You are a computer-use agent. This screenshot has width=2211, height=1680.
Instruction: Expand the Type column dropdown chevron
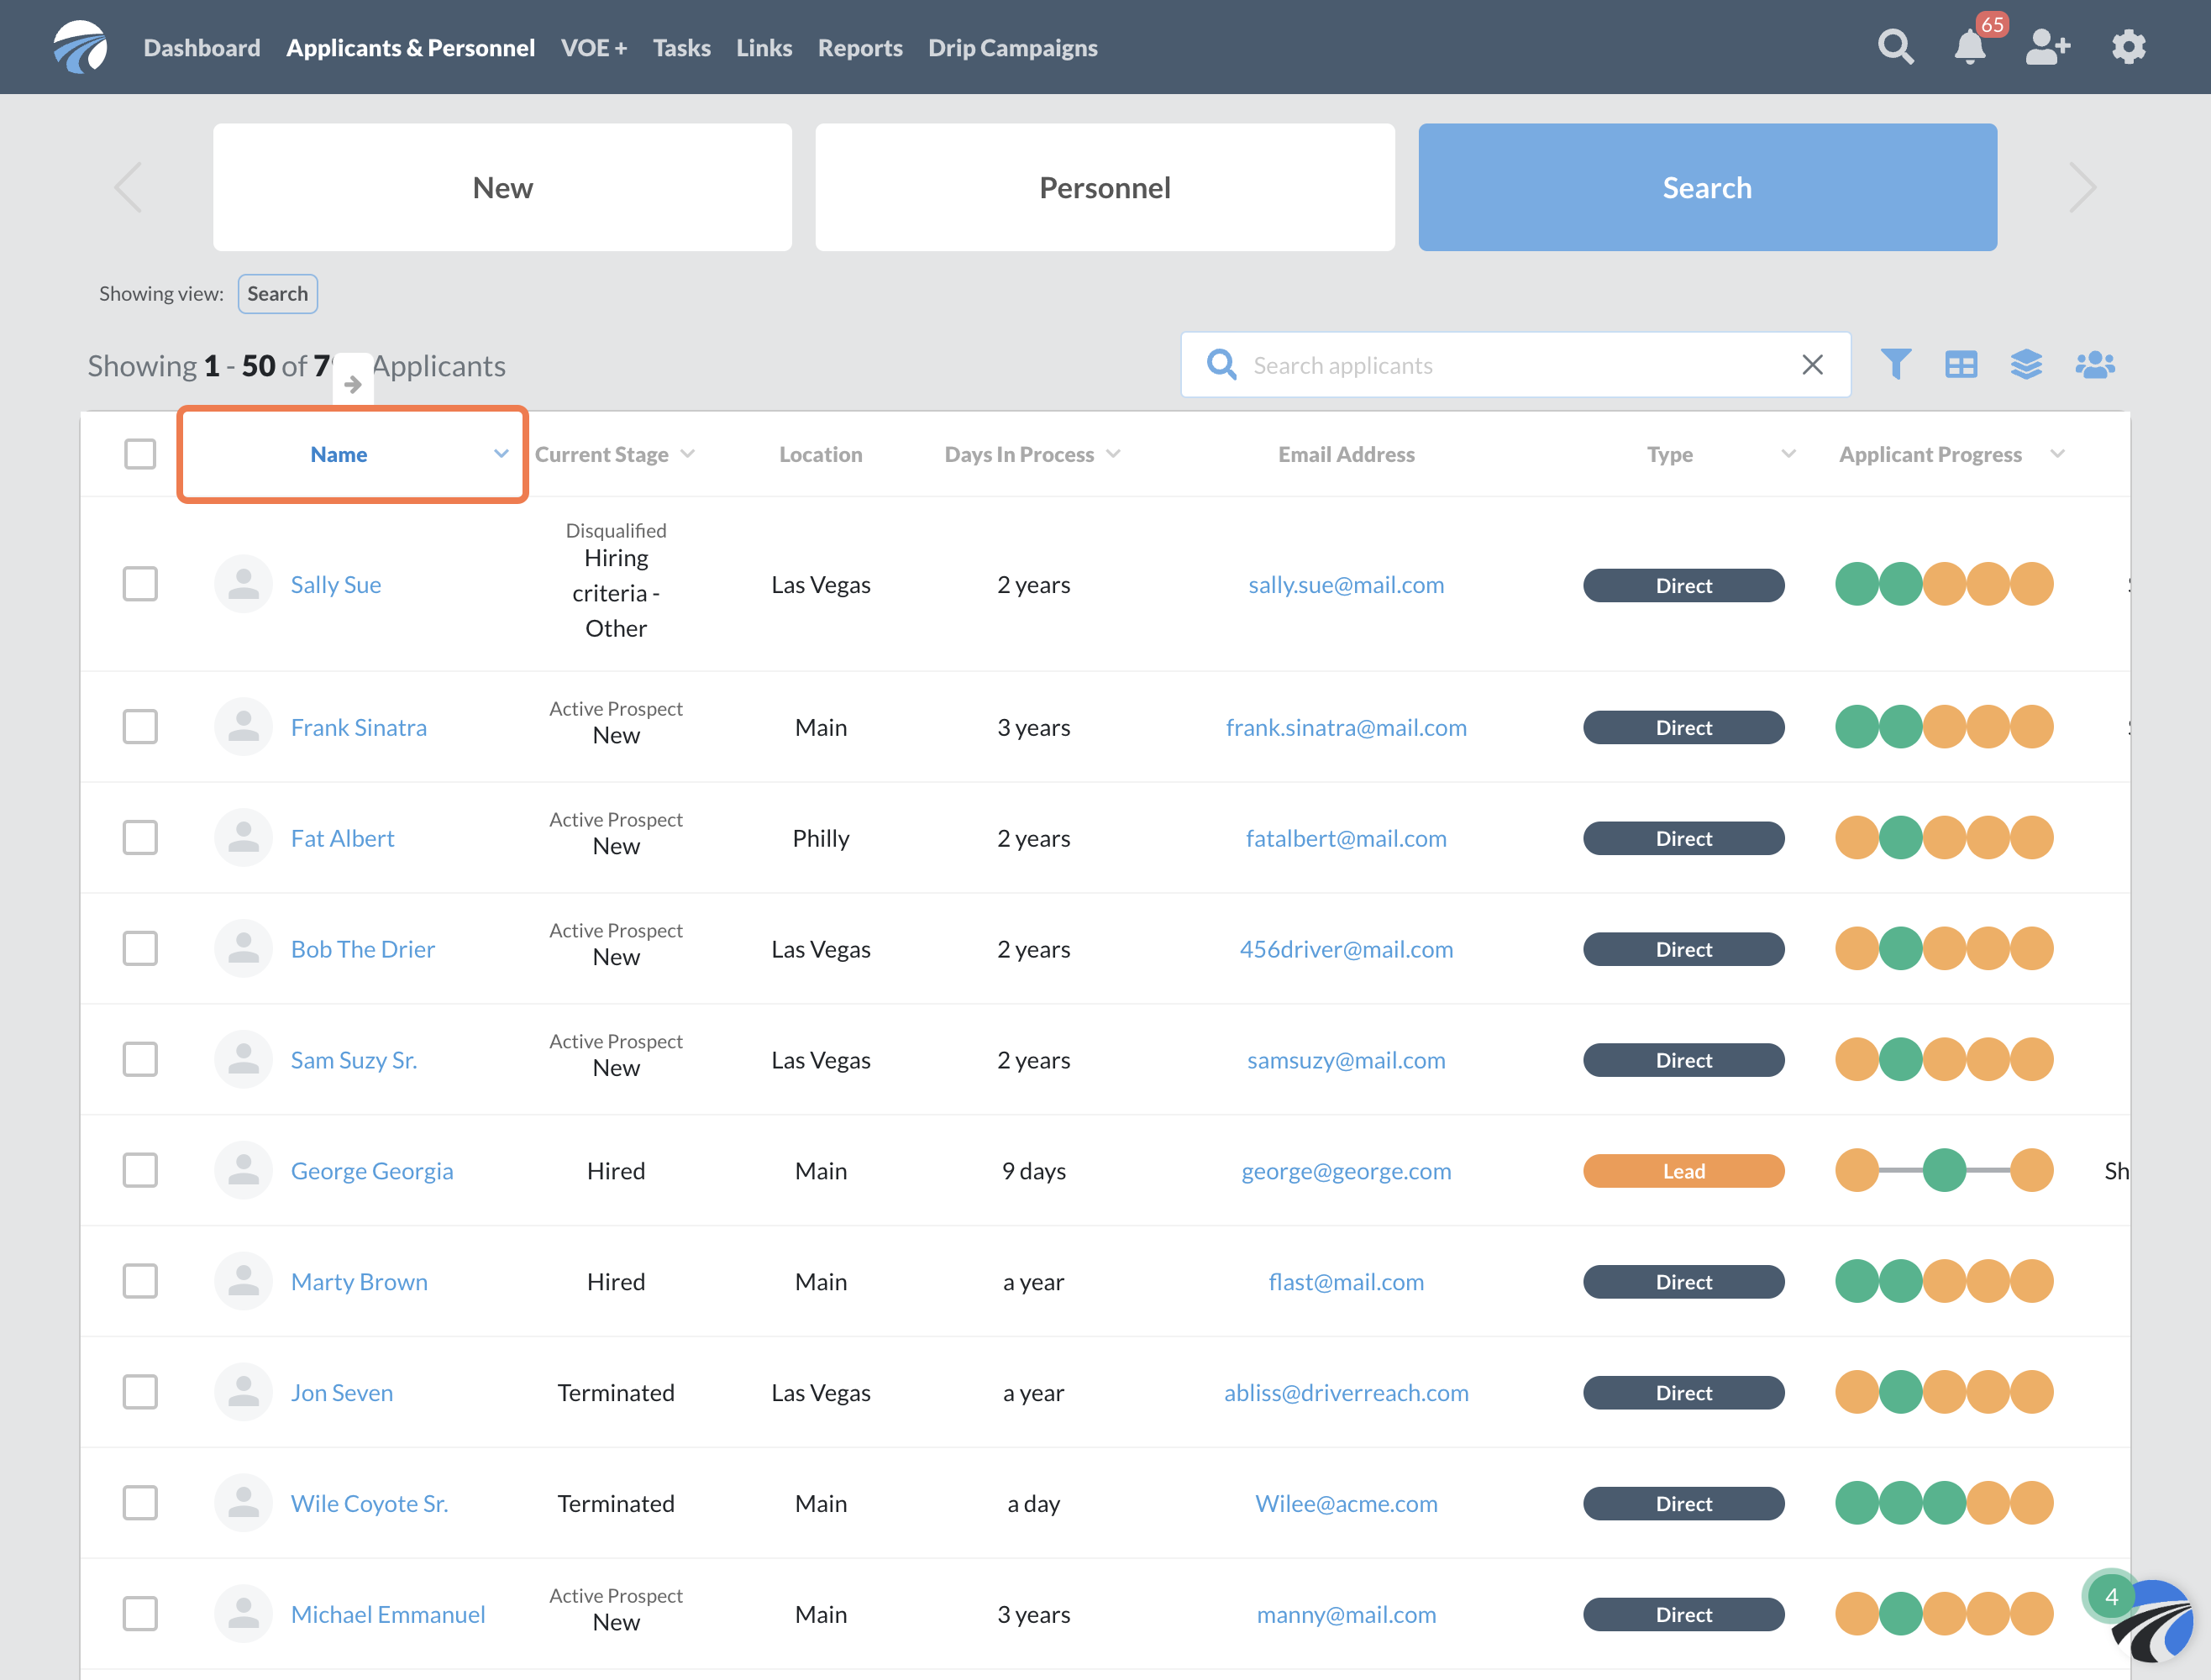[1789, 454]
